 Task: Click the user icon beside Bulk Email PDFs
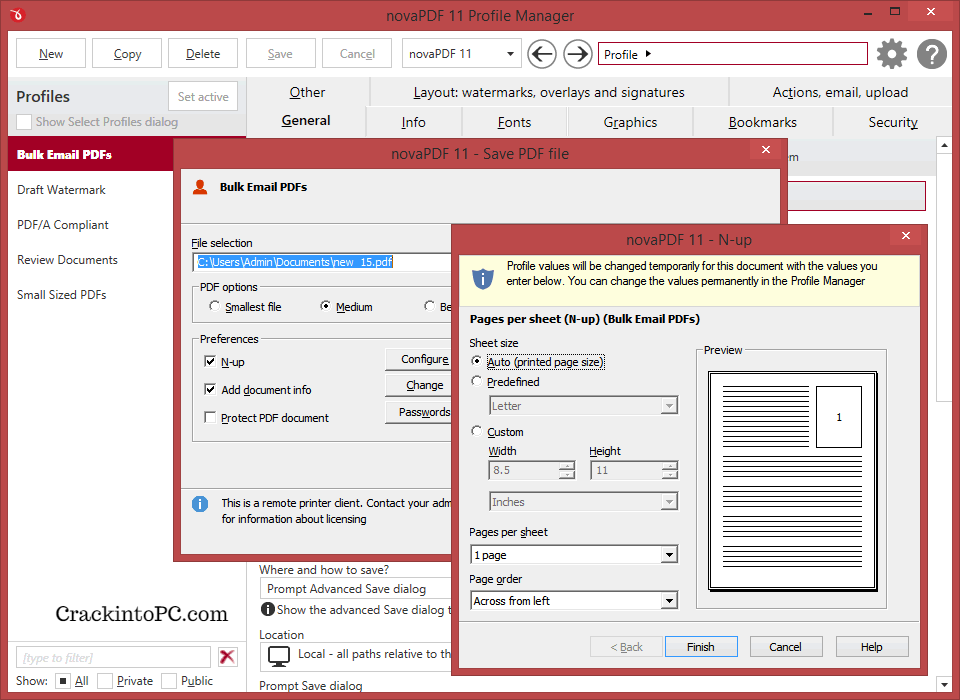coord(200,187)
